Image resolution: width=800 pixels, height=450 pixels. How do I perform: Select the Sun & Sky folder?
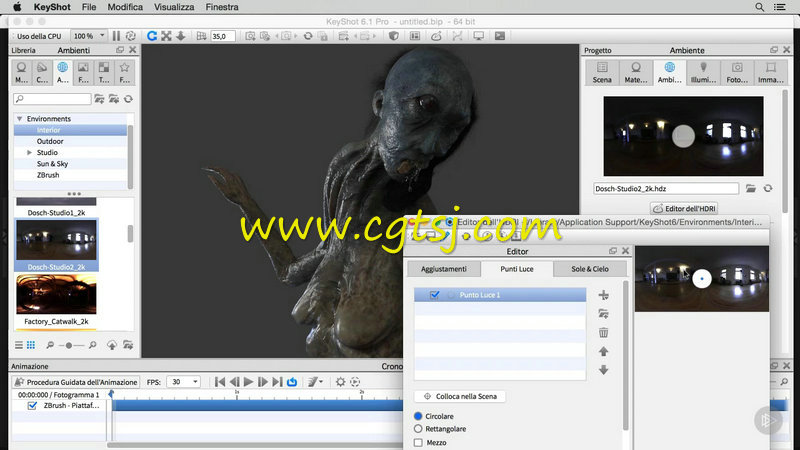pyautogui.click(x=52, y=164)
